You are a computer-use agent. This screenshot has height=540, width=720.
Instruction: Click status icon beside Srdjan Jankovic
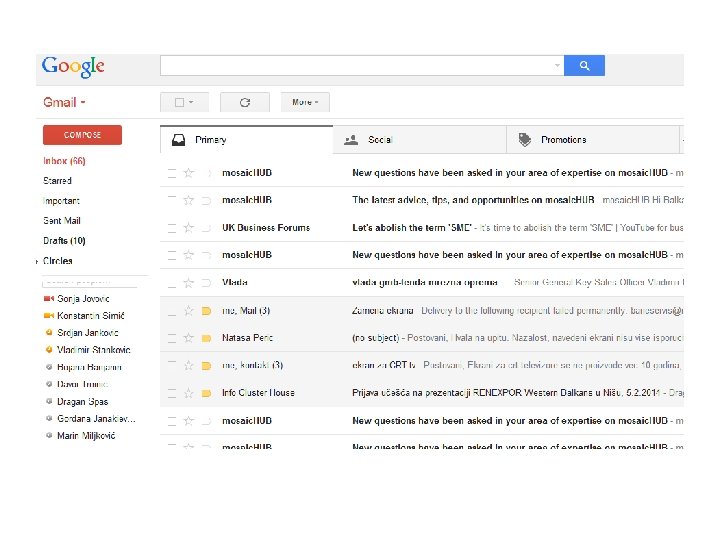[x=49, y=332]
